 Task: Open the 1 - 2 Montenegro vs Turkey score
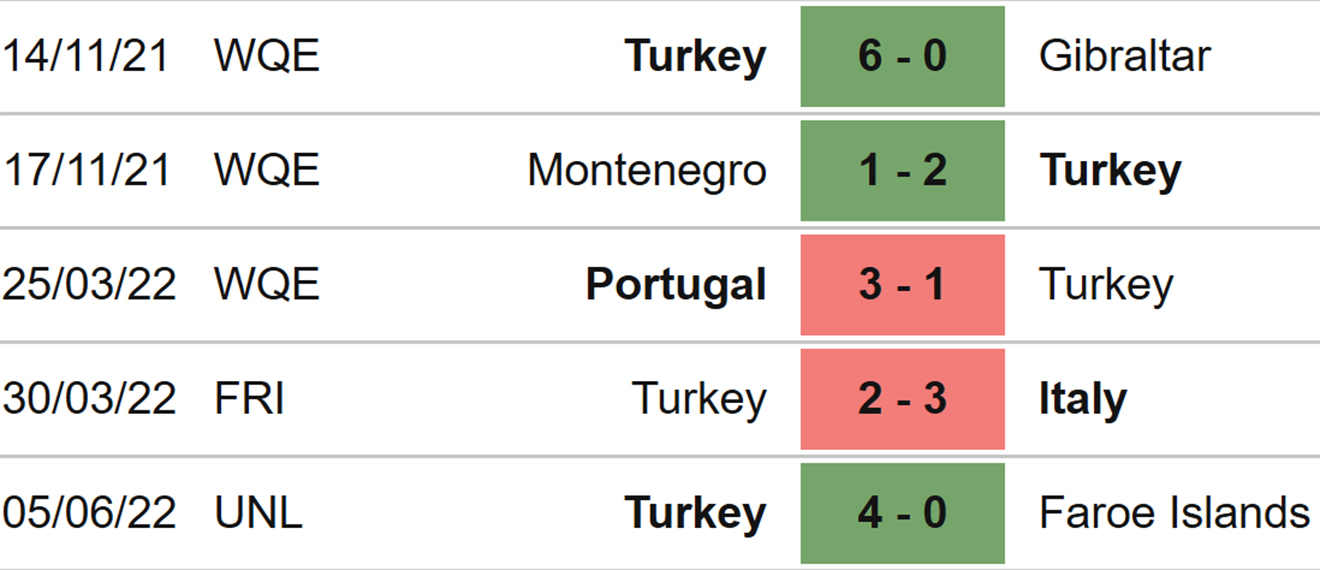point(902,171)
